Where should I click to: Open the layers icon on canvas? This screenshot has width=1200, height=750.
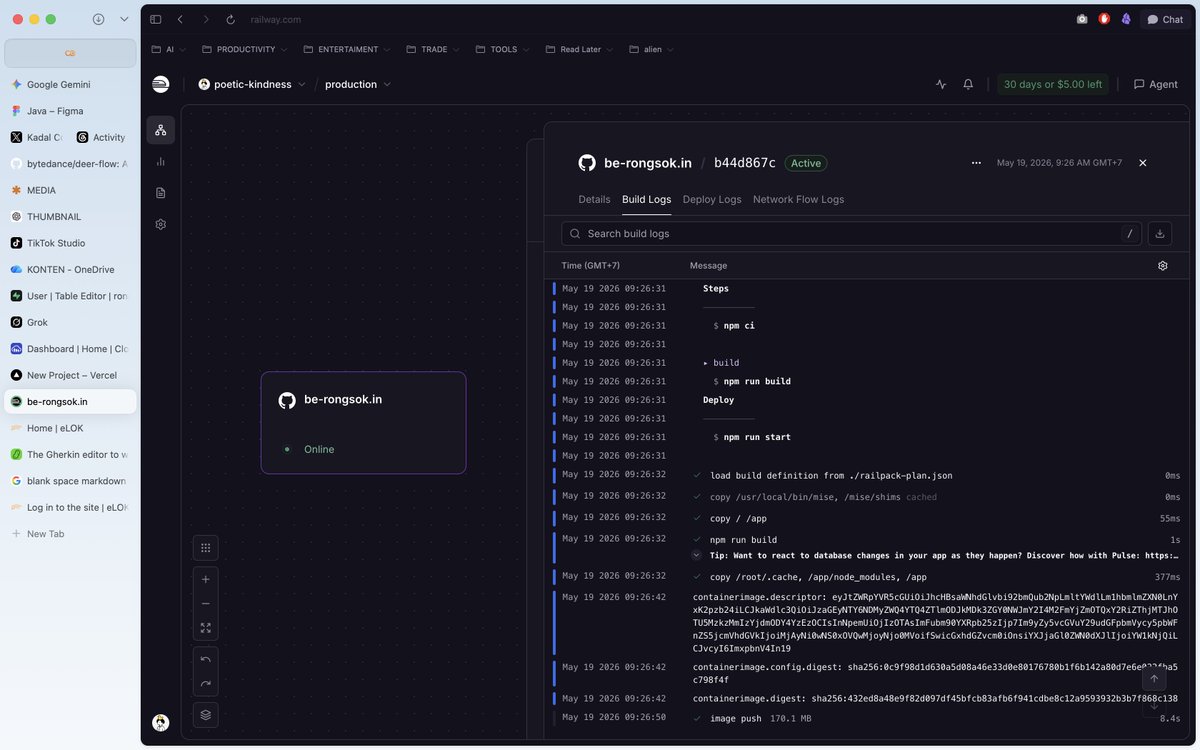[205, 715]
